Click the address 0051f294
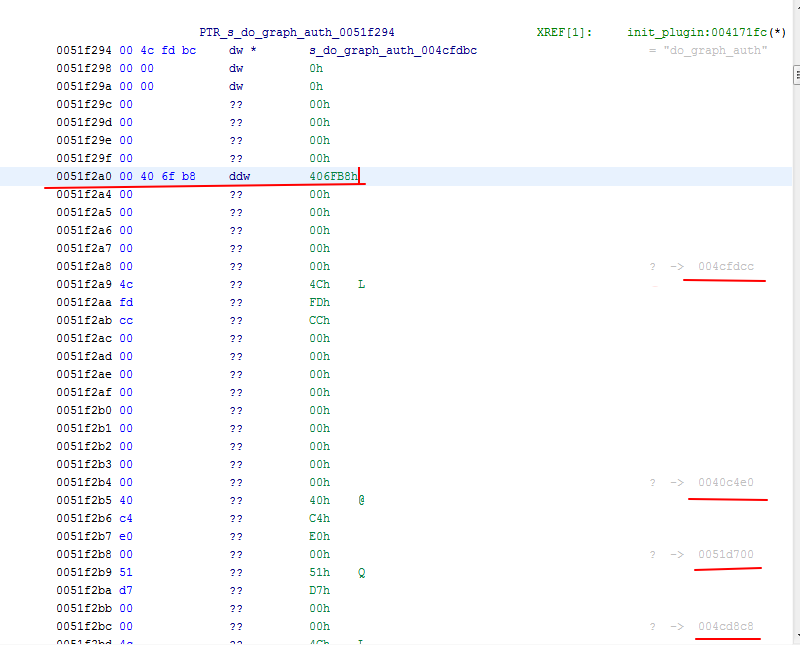 click(84, 50)
